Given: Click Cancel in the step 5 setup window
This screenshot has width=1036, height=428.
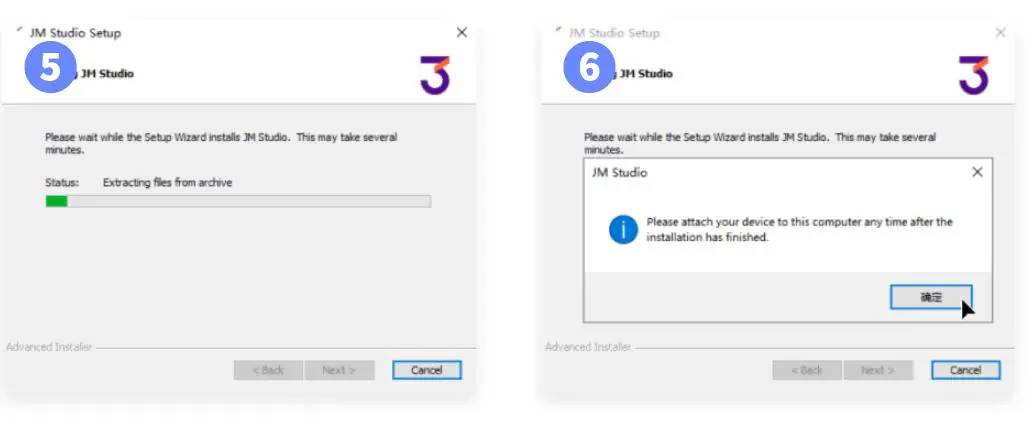Looking at the screenshot, I should pyautogui.click(x=427, y=370).
